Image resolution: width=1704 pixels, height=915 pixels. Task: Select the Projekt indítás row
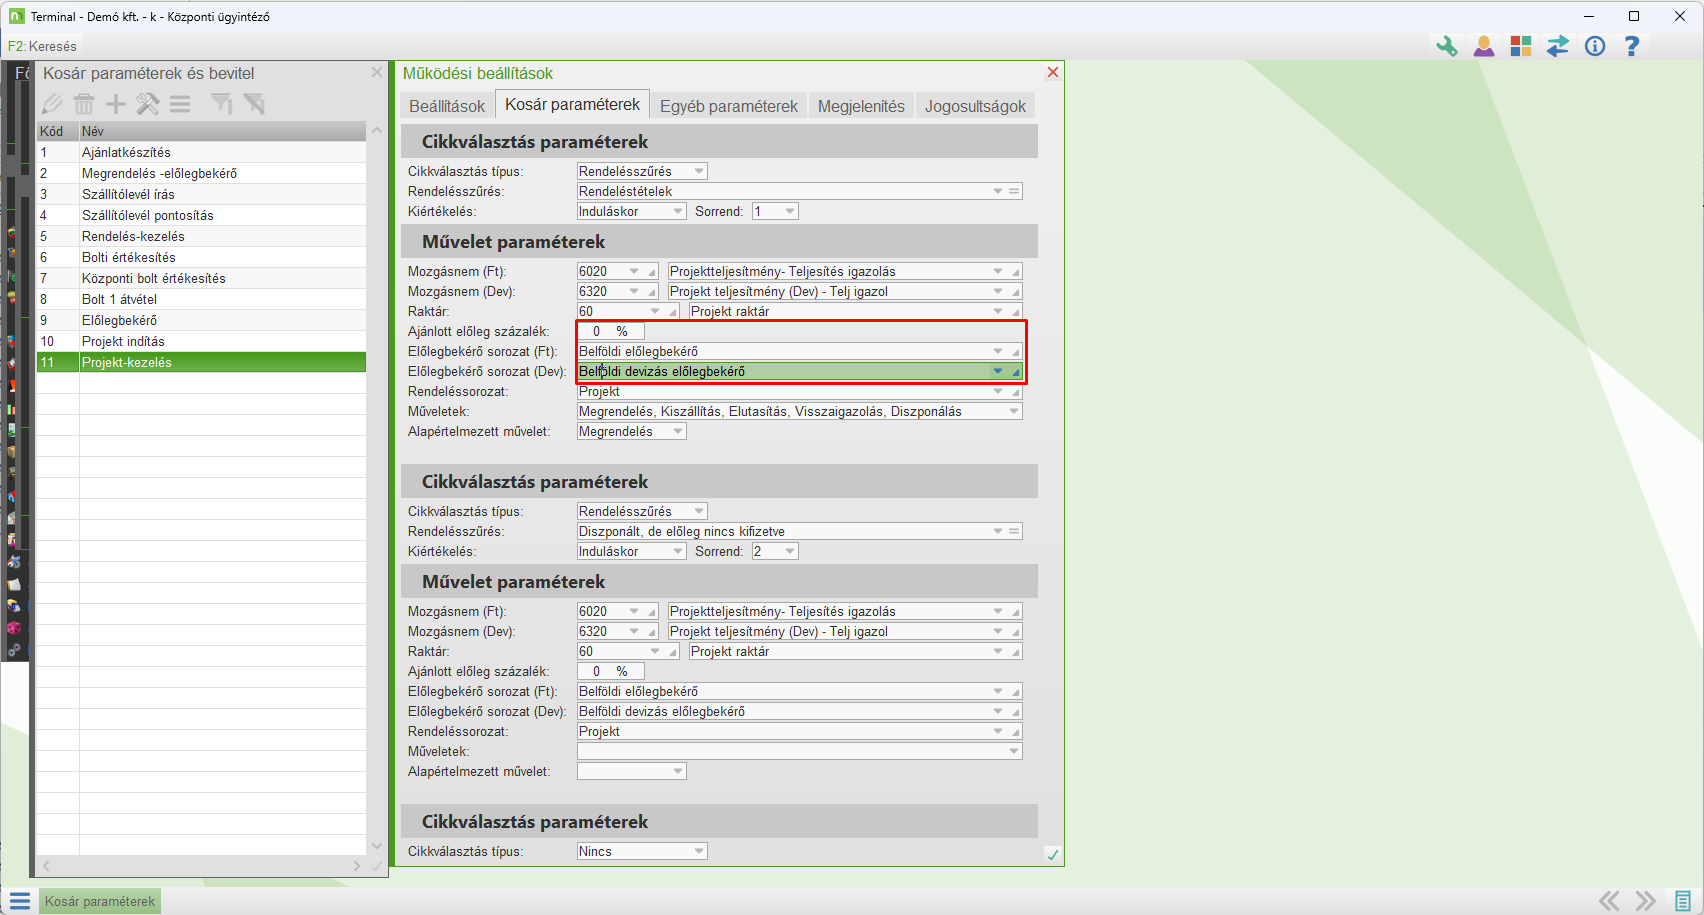tap(201, 341)
